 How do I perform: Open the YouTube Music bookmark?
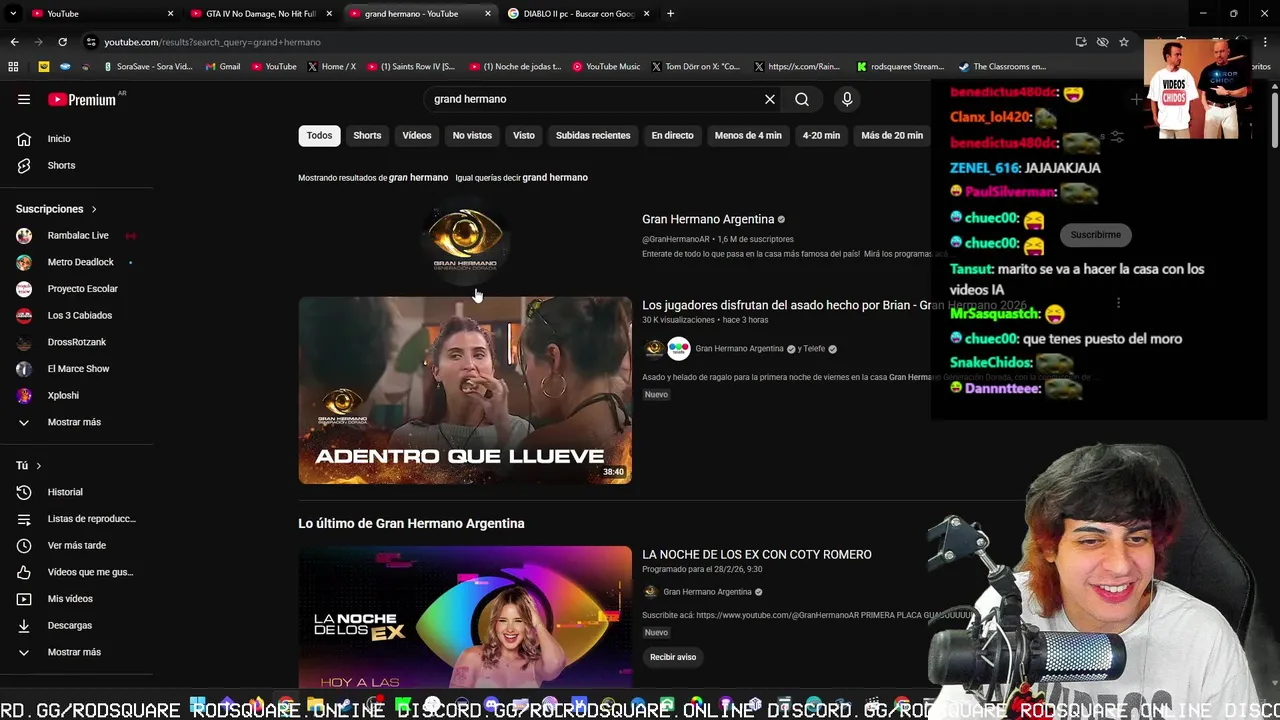tap(606, 67)
